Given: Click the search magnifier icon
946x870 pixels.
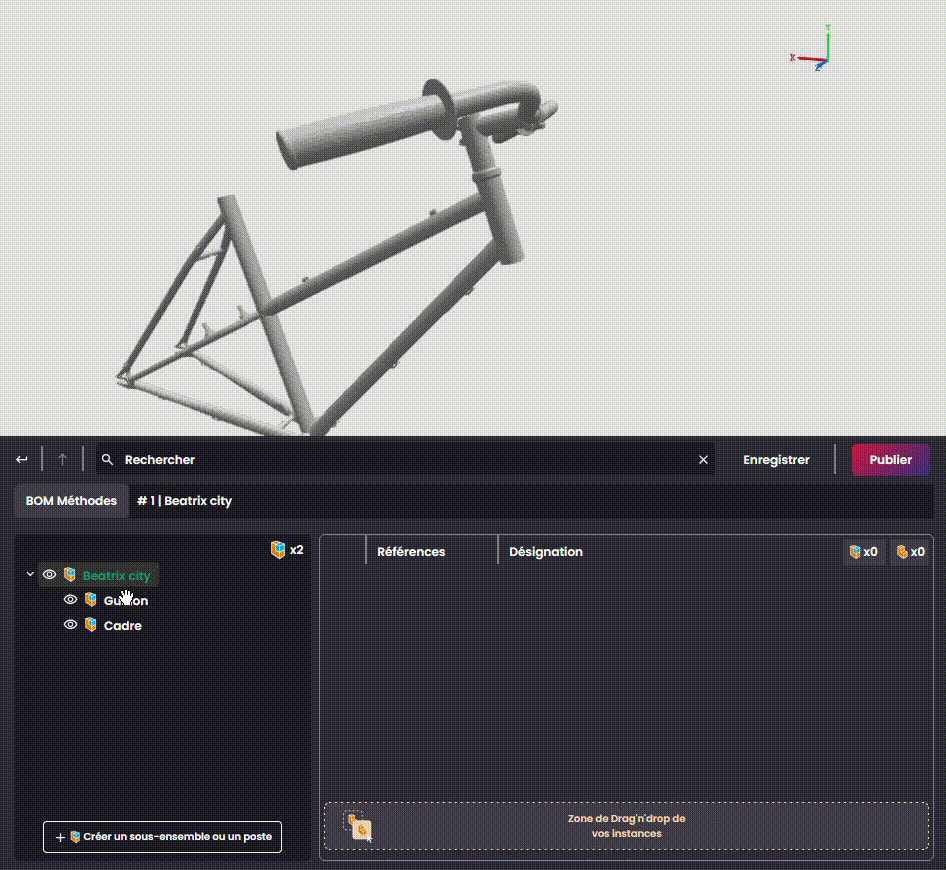Looking at the screenshot, I should pos(107,460).
